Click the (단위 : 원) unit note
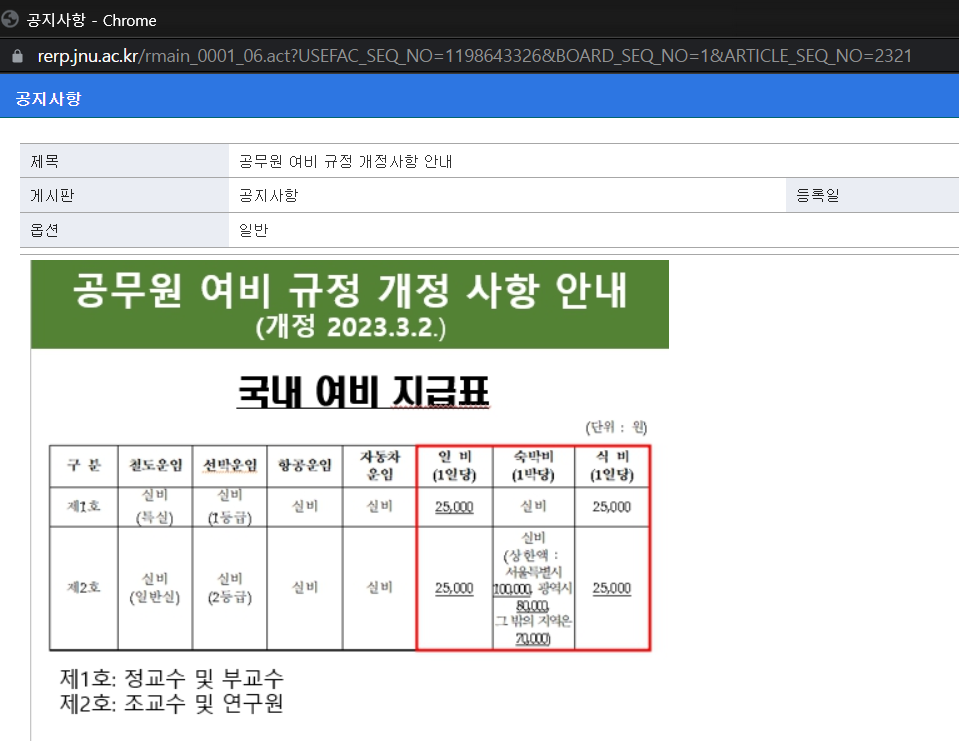Image resolution: width=959 pixels, height=741 pixels. 616,427
